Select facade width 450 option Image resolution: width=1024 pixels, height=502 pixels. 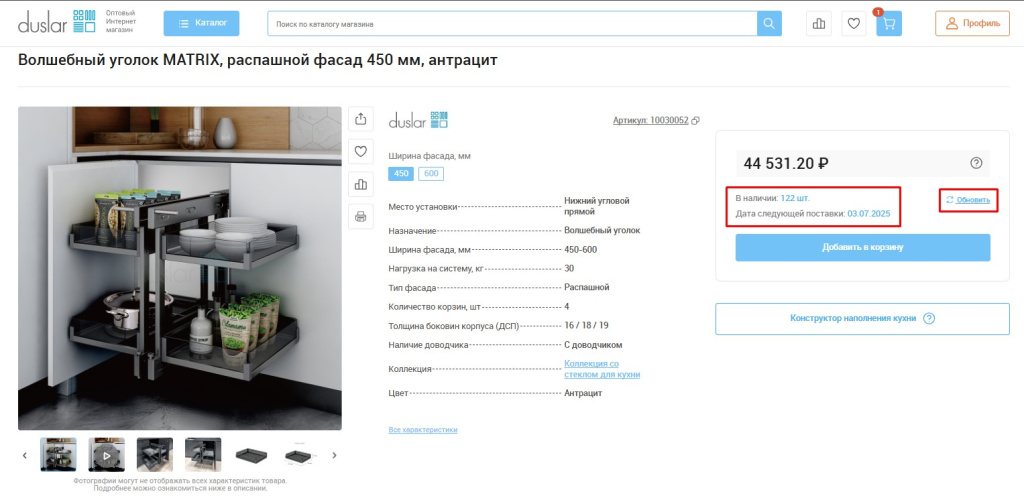(401, 174)
